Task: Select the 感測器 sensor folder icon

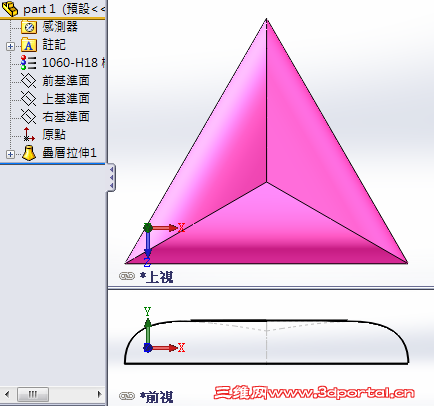Action: [x=29, y=27]
